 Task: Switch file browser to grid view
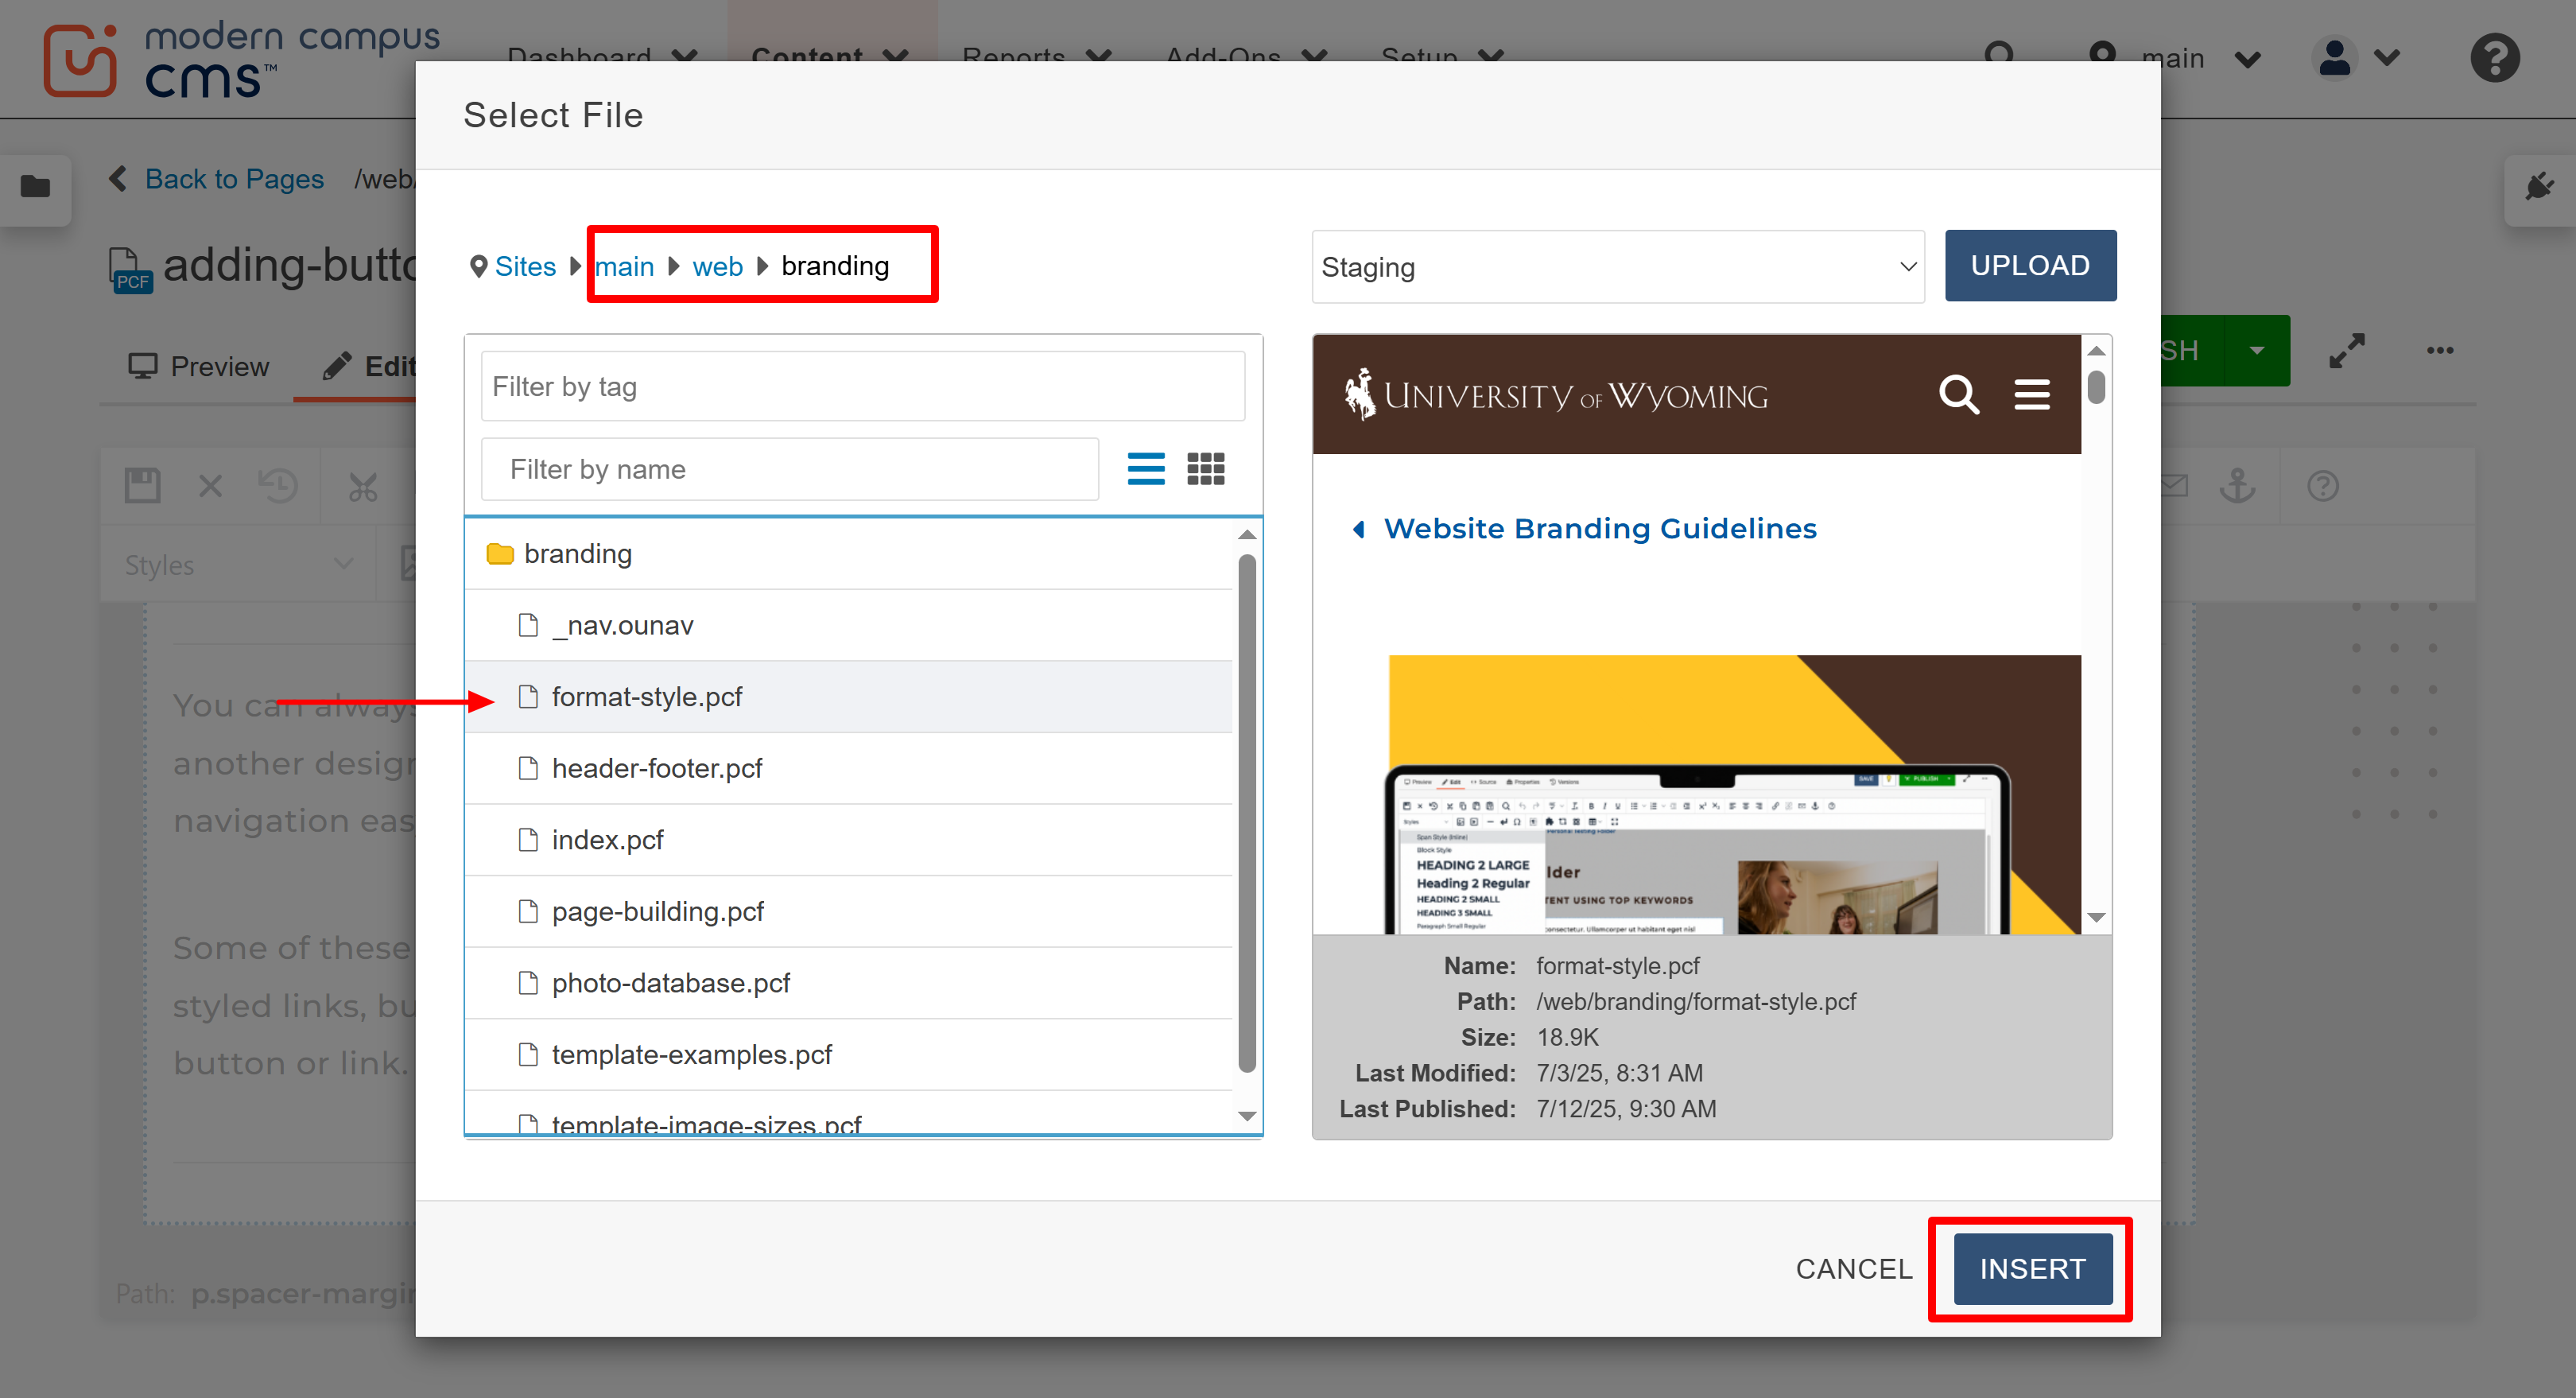[1206, 468]
